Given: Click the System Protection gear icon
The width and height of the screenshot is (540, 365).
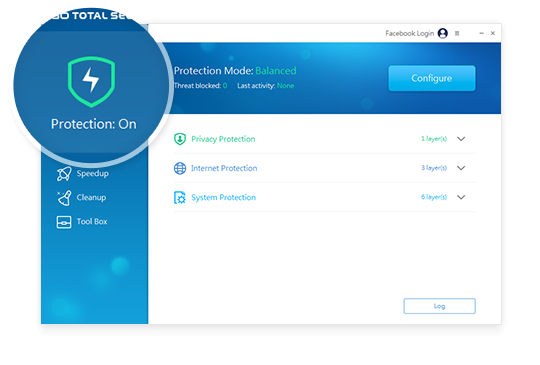Looking at the screenshot, I should (x=180, y=197).
